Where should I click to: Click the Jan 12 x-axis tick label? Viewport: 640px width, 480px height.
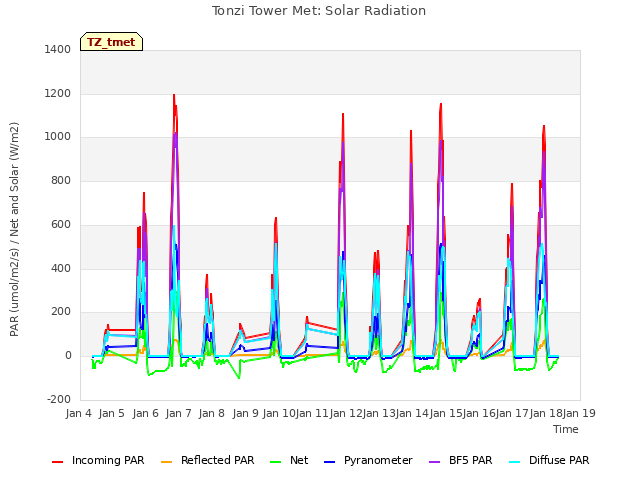tap(345, 413)
